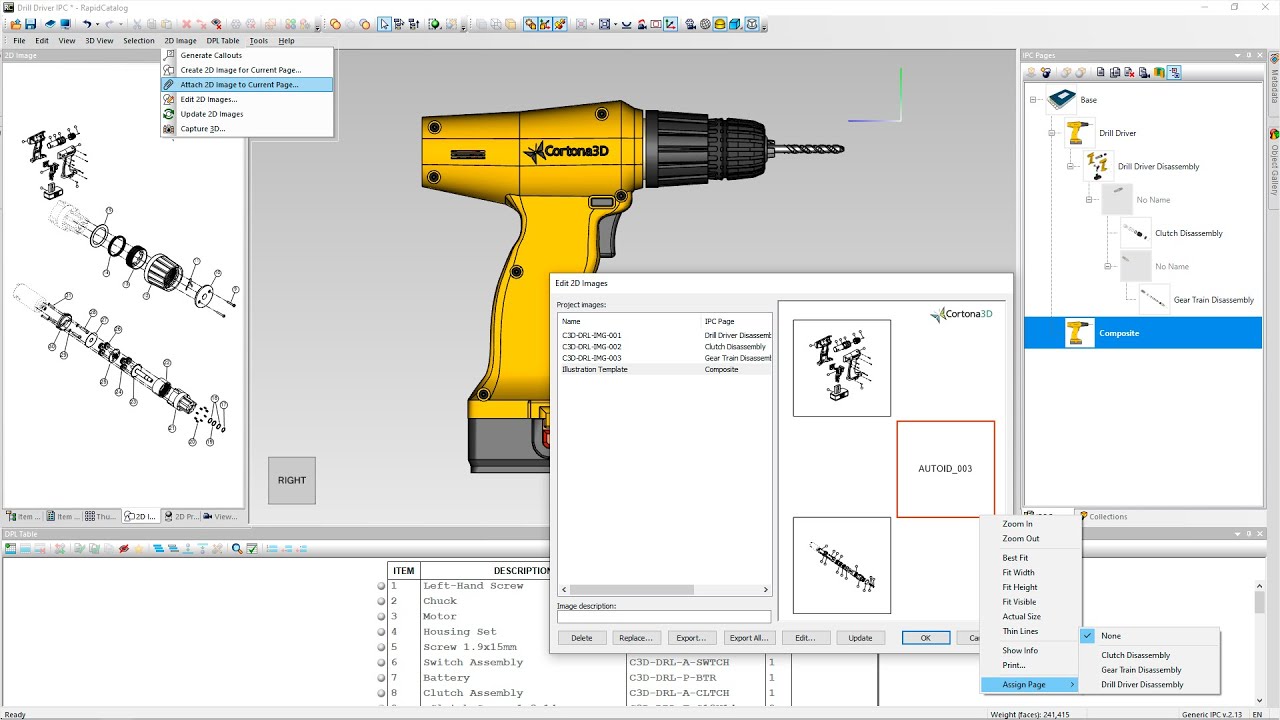Viewport: 1280px width, 720px height.
Task: Click the RIGHT view cube in the 3D viewport
Action: click(291, 480)
